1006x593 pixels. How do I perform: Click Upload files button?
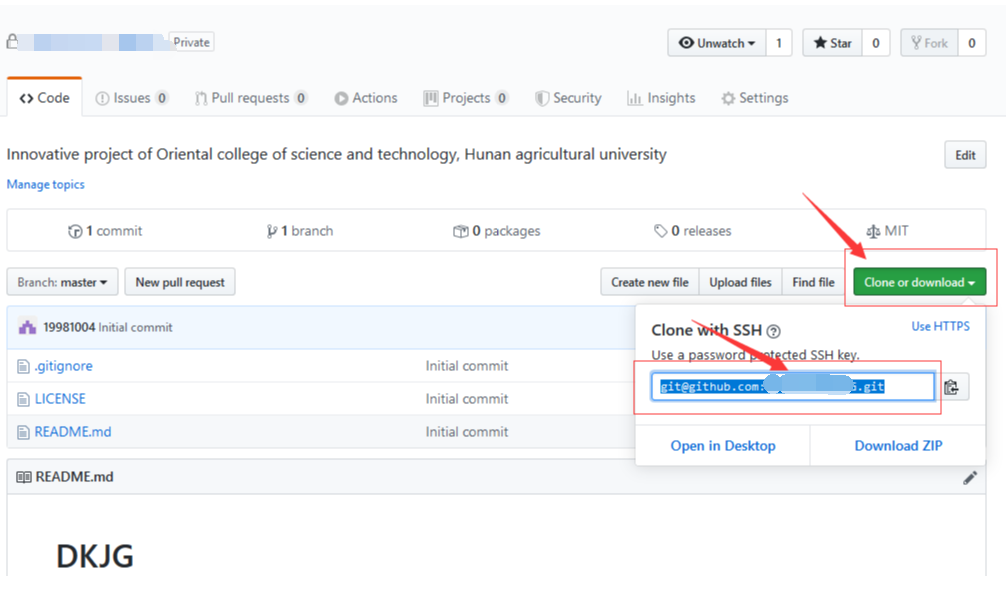click(740, 282)
